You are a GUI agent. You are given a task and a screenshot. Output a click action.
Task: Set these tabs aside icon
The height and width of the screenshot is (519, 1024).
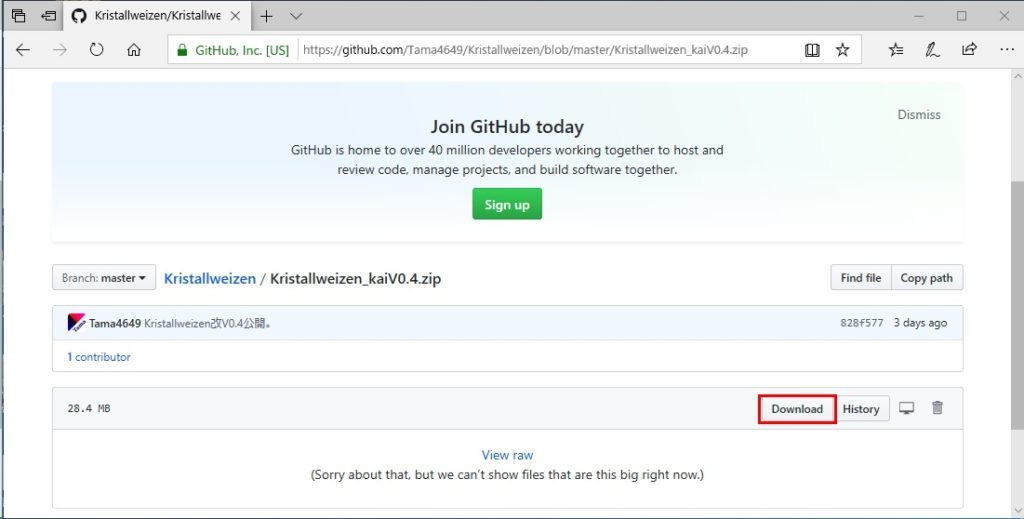[x=48, y=16]
